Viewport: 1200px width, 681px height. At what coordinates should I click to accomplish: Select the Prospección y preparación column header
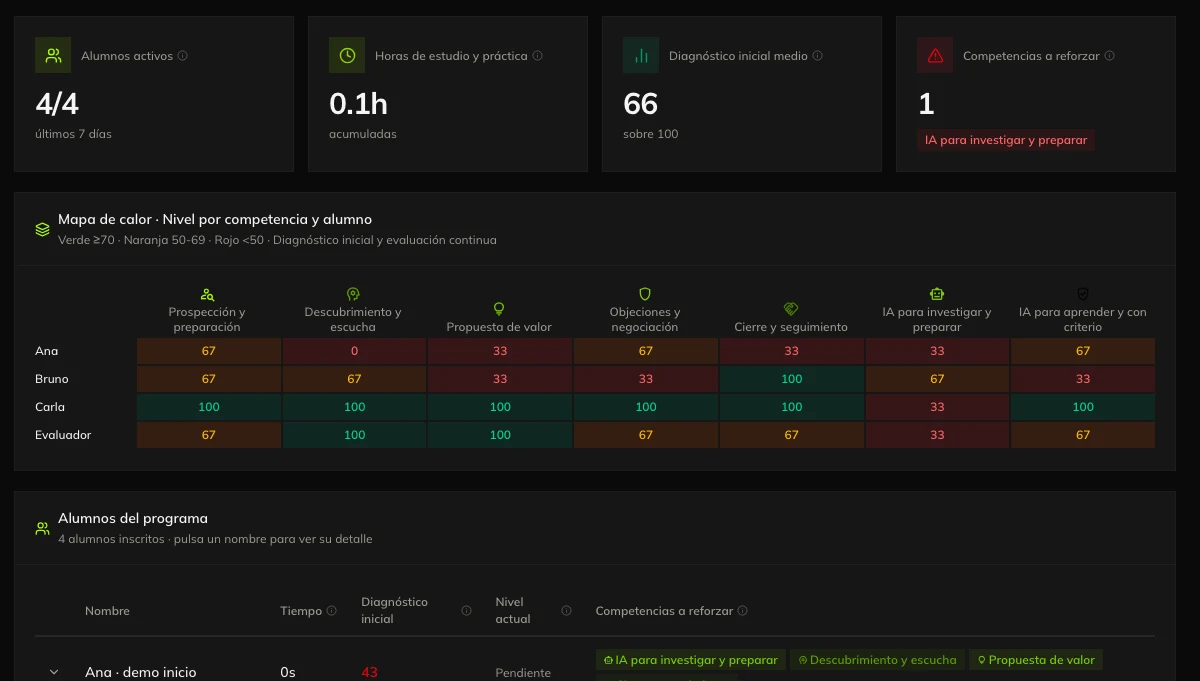click(x=207, y=319)
